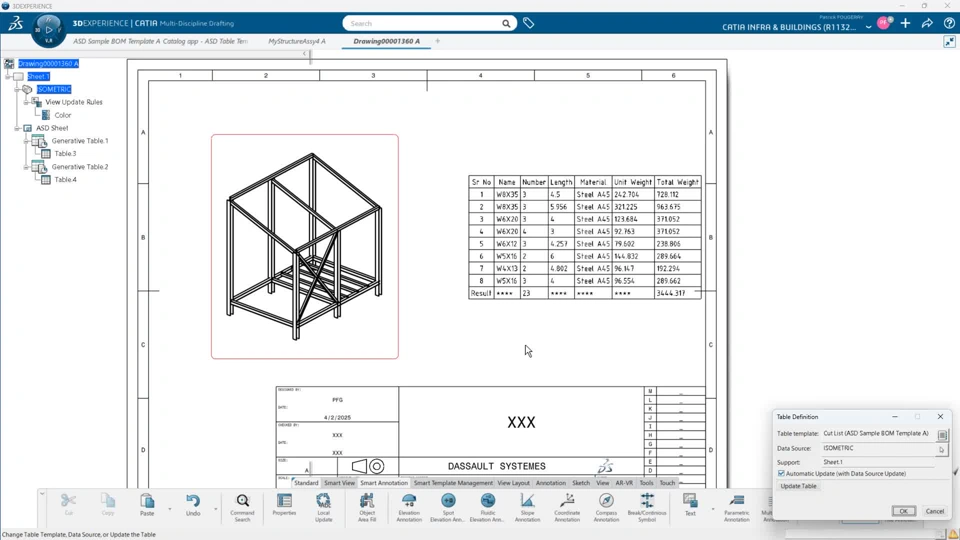Switch to the Sketch tab
This screenshot has width=960, height=540.
(x=580, y=483)
